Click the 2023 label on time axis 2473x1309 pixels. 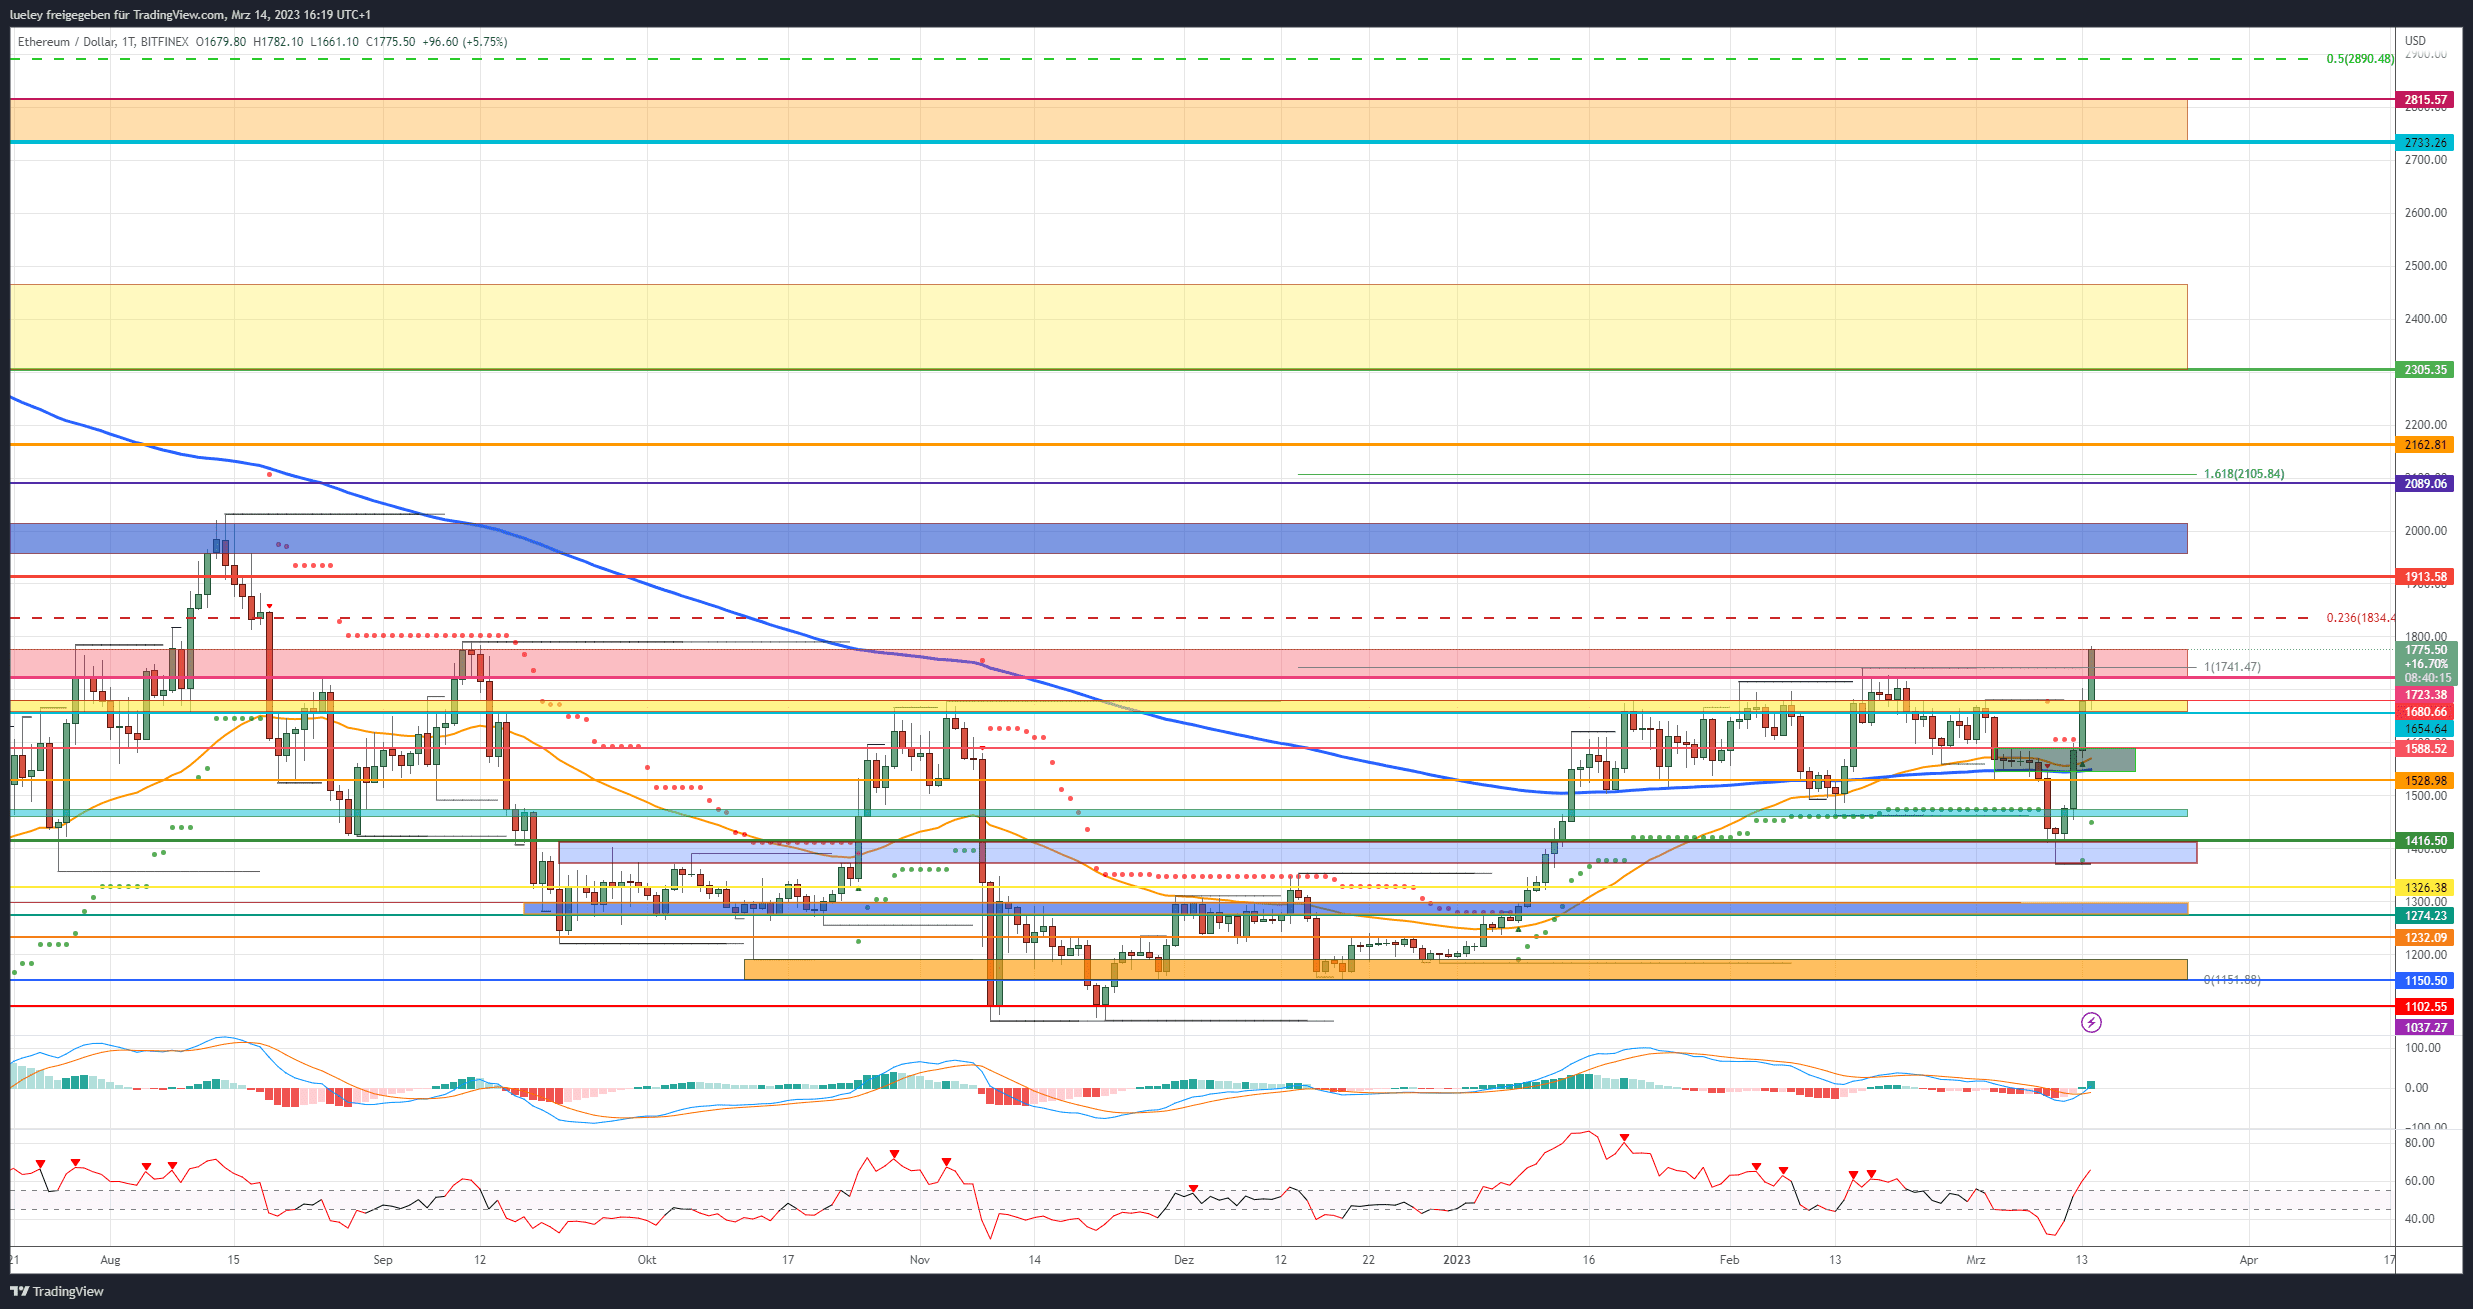[x=1457, y=1260]
